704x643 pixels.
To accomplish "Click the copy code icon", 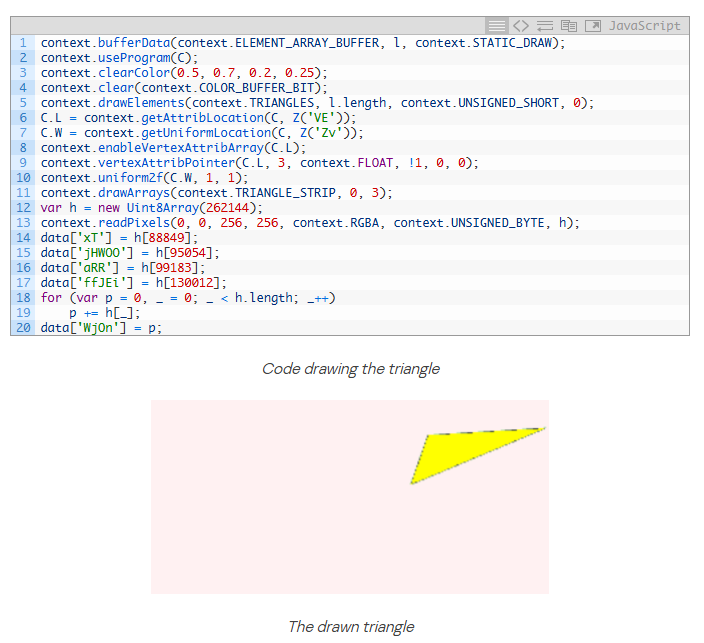I will pos(569,26).
